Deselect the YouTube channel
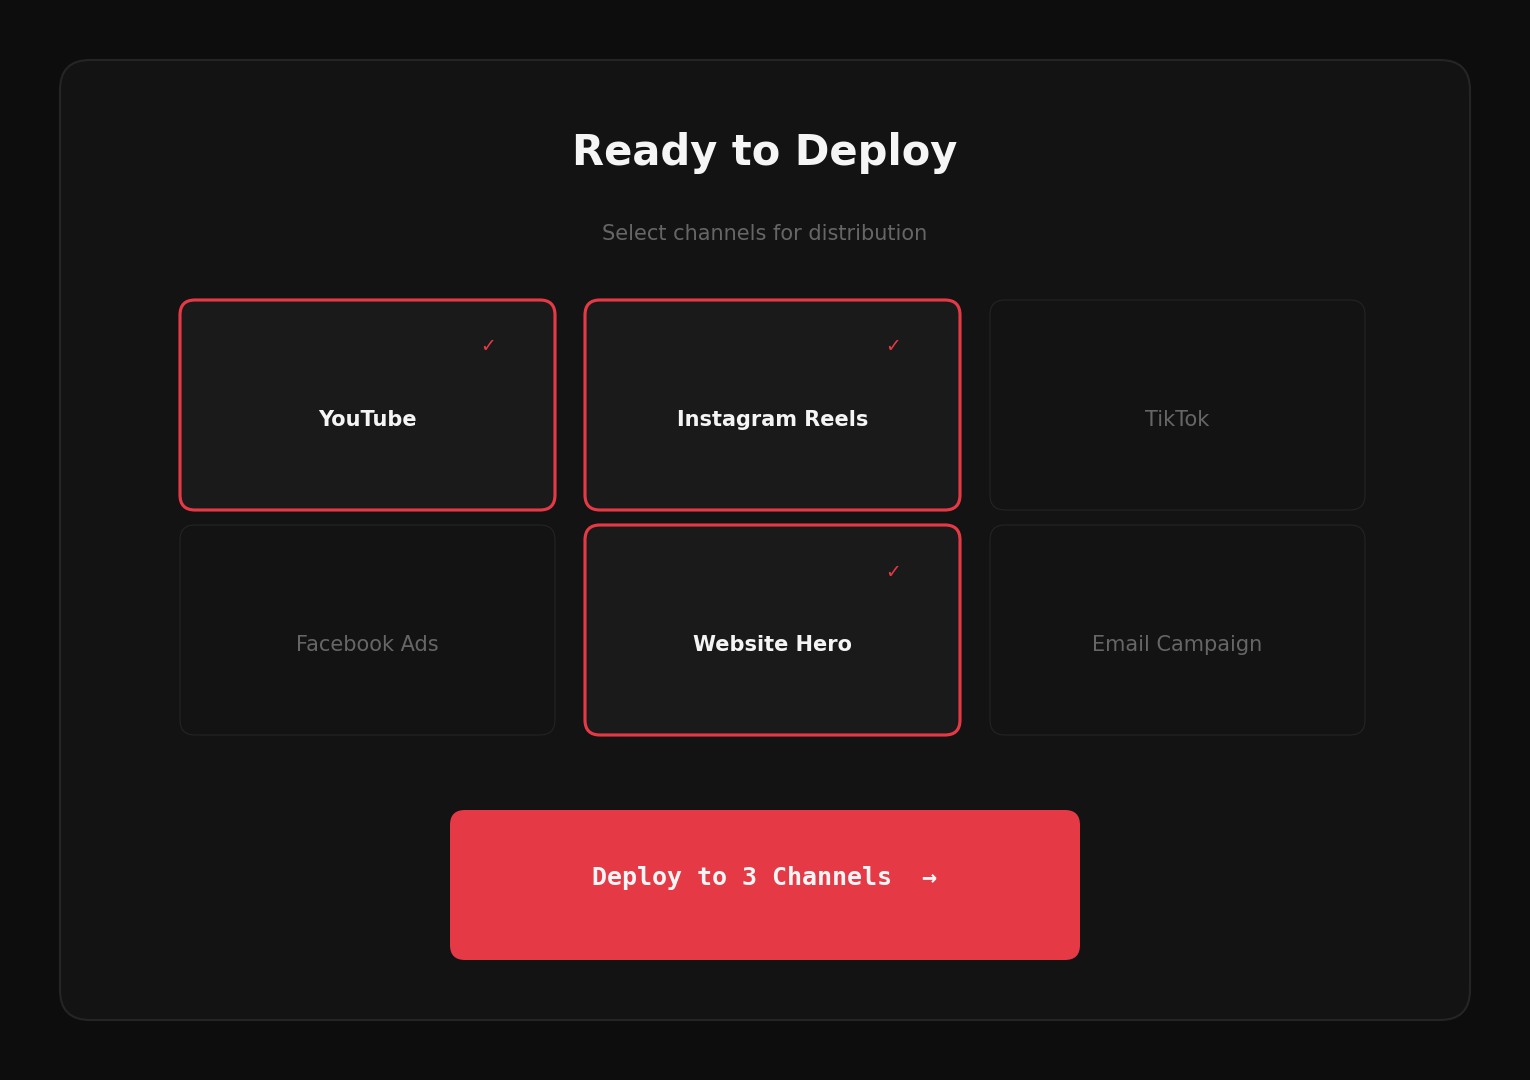This screenshot has width=1530, height=1080. [367, 405]
